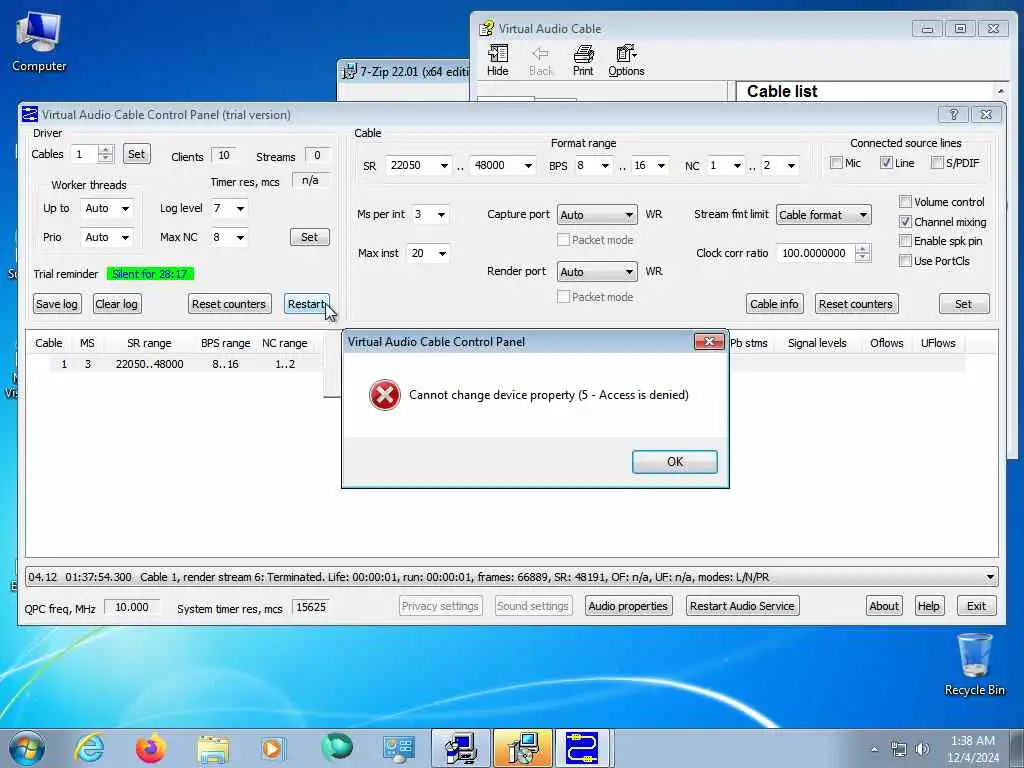This screenshot has height=768, width=1024.
Task: Click the Restart button in Driver section
Action: 306,304
